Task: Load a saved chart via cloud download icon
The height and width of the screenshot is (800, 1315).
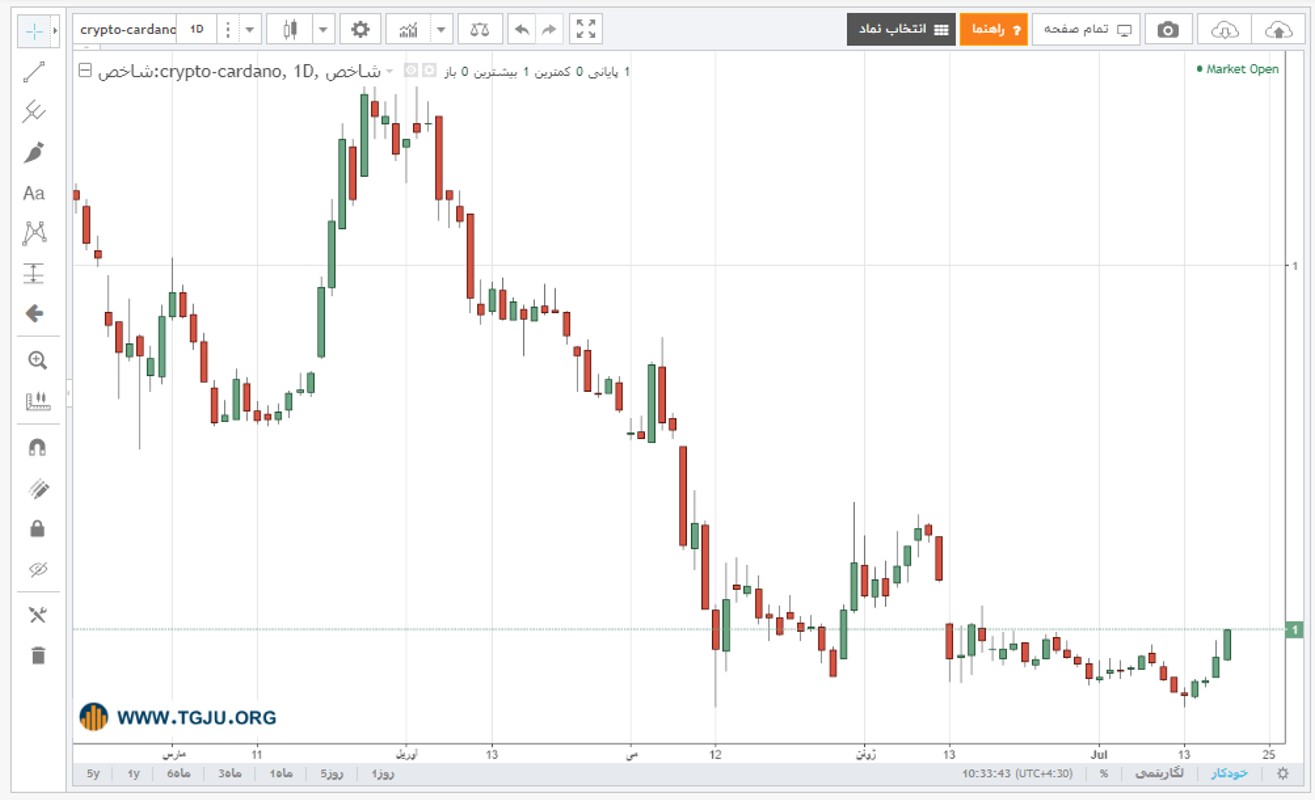Action: pos(1224,29)
